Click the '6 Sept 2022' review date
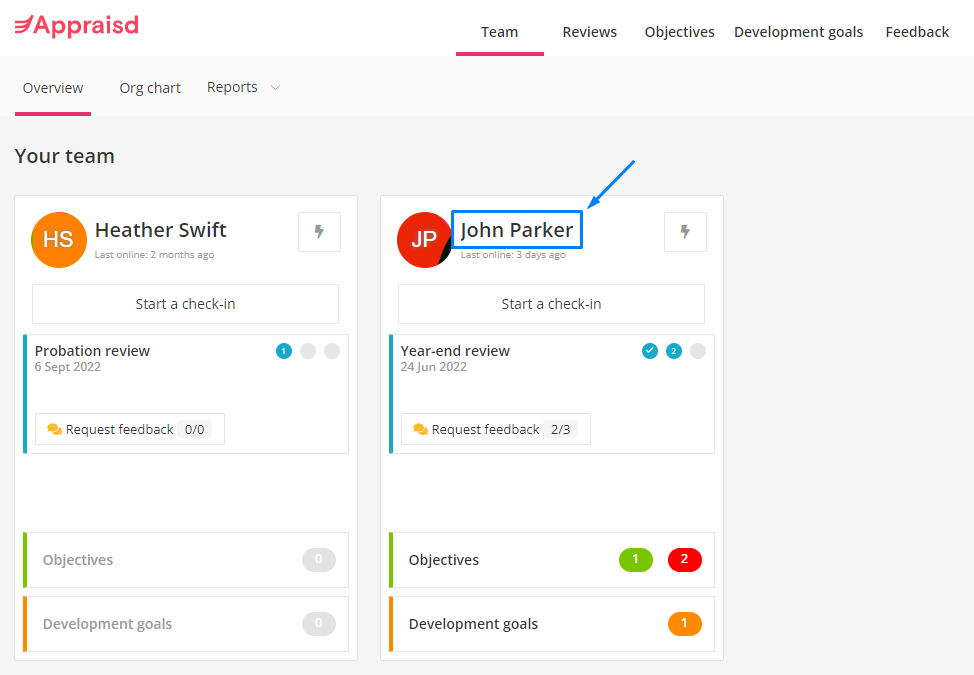Screen dimensions: 974x675 (68, 367)
